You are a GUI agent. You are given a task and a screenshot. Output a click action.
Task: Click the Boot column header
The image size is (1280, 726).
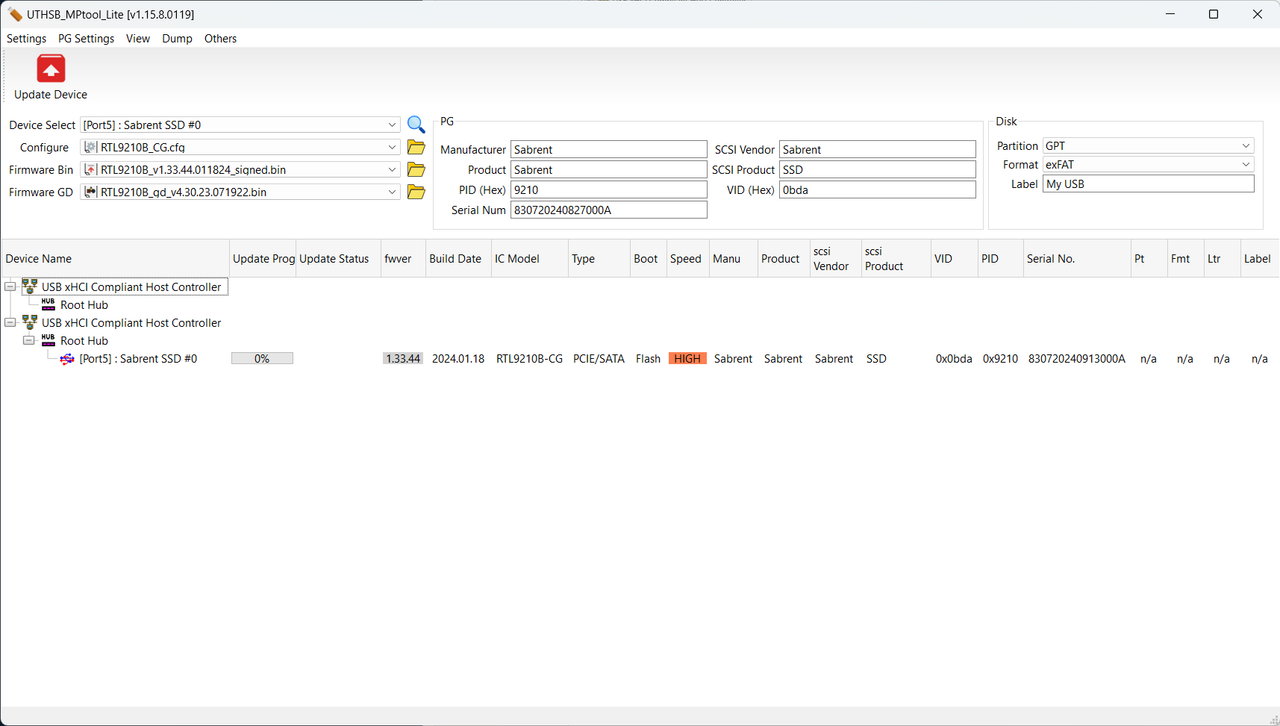[x=649, y=258]
